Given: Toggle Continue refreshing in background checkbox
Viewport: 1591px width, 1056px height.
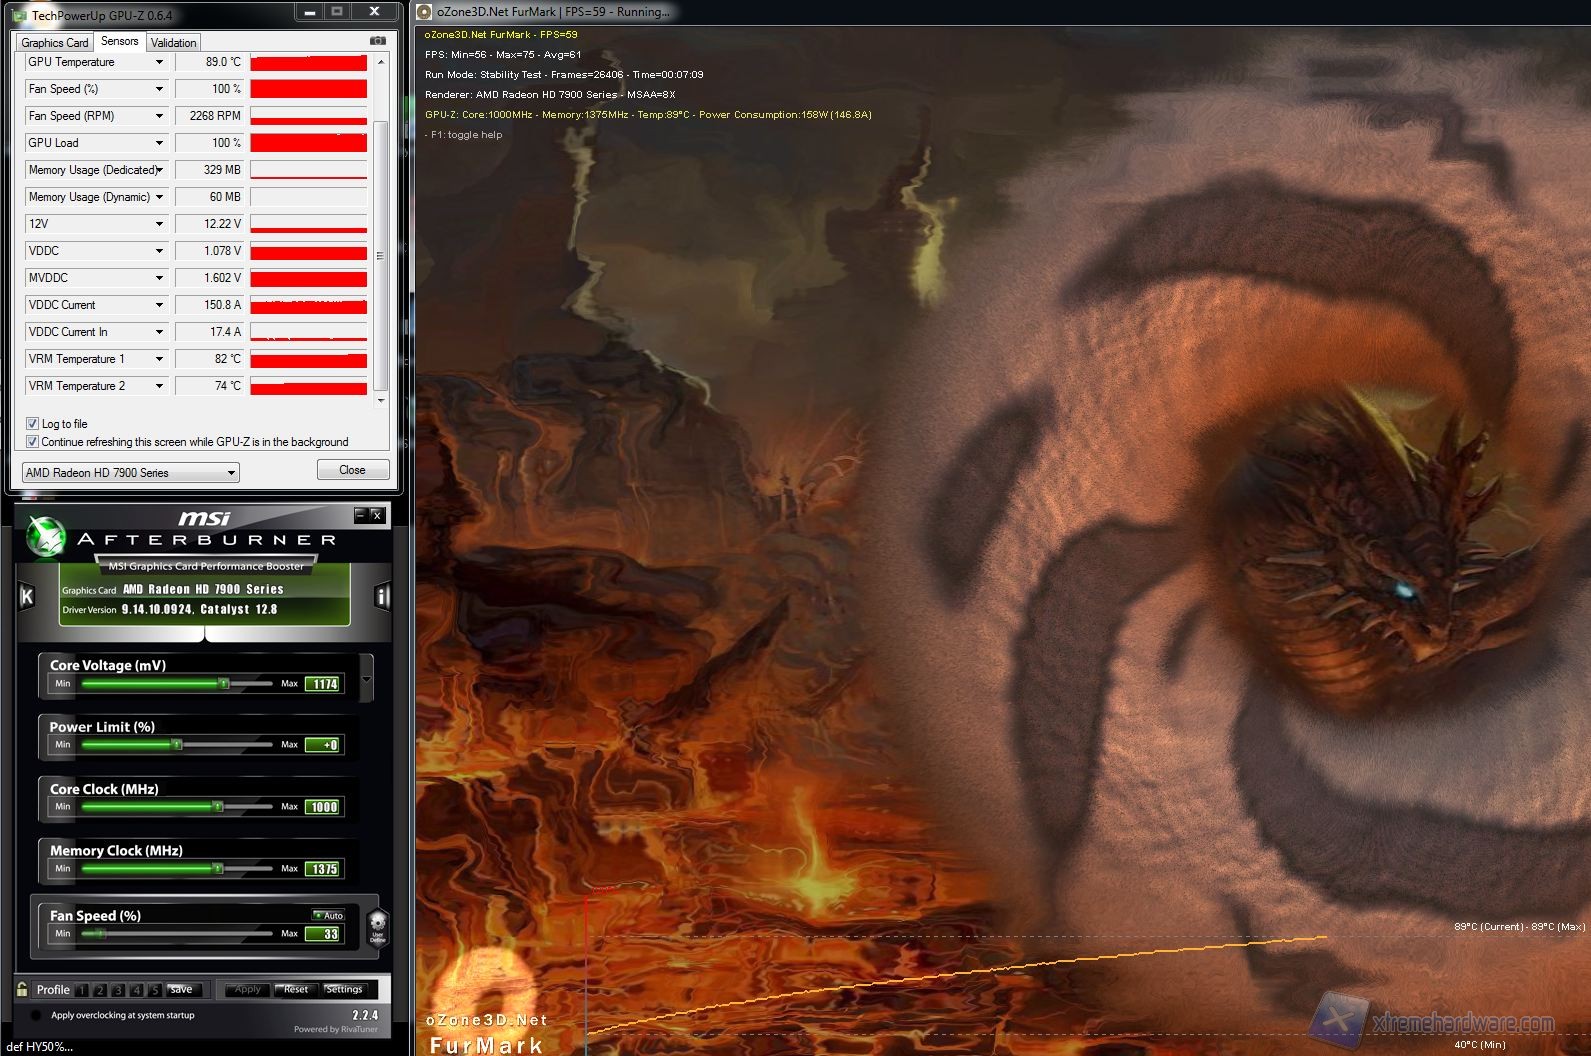Looking at the screenshot, I should click(x=32, y=442).
